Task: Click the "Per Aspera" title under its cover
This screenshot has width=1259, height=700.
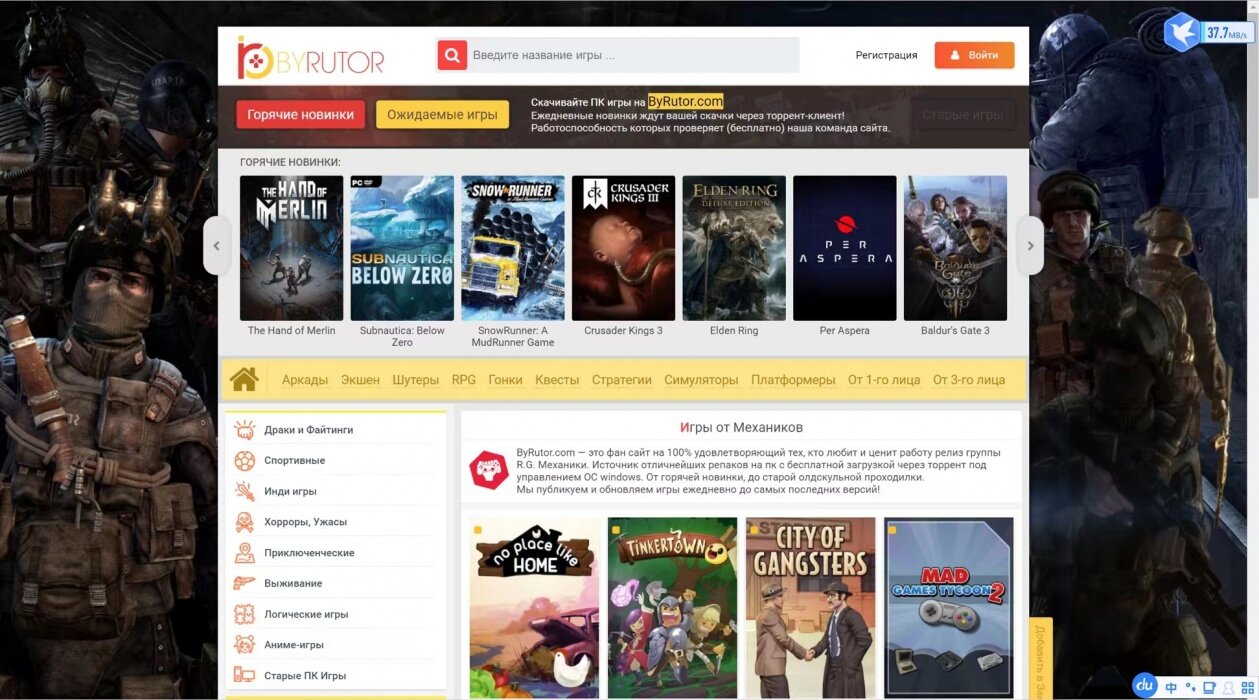Action: [845, 331]
